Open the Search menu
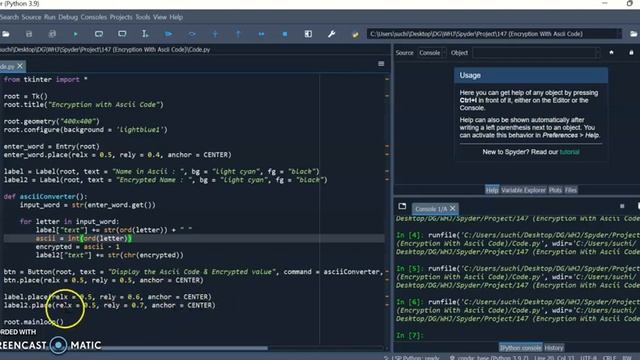Screen dimensions: 640x360 pyautogui.click(x=9, y=17)
